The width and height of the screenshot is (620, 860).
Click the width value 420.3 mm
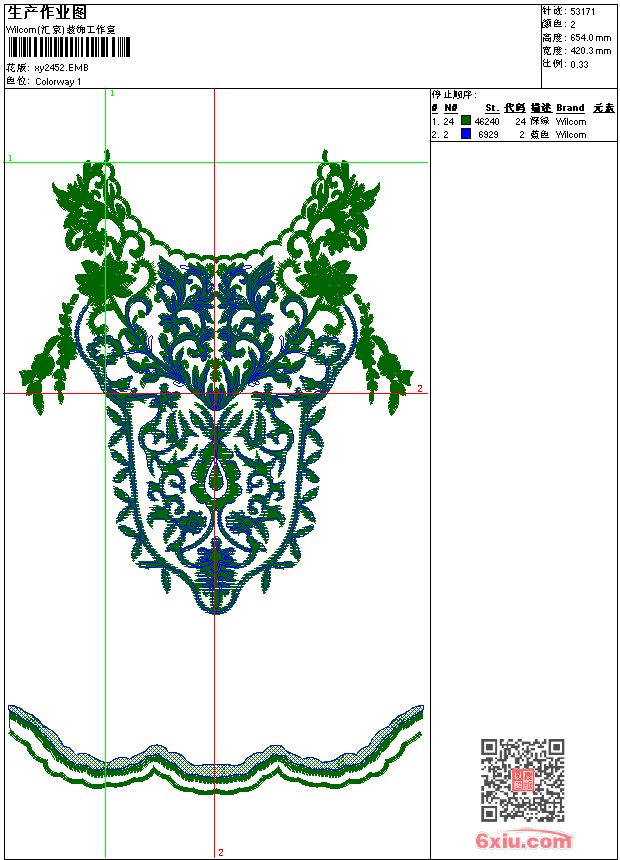(x=590, y=50)
